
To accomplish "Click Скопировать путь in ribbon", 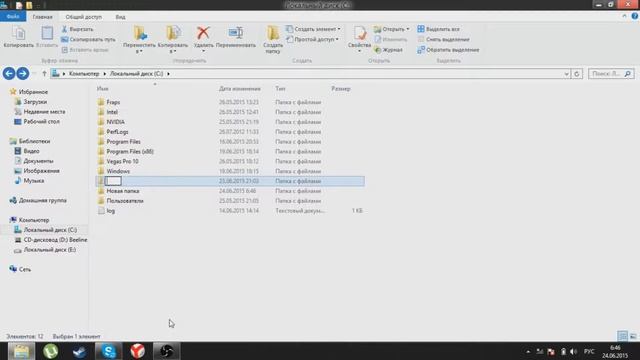I will click(x=88, y=40).
